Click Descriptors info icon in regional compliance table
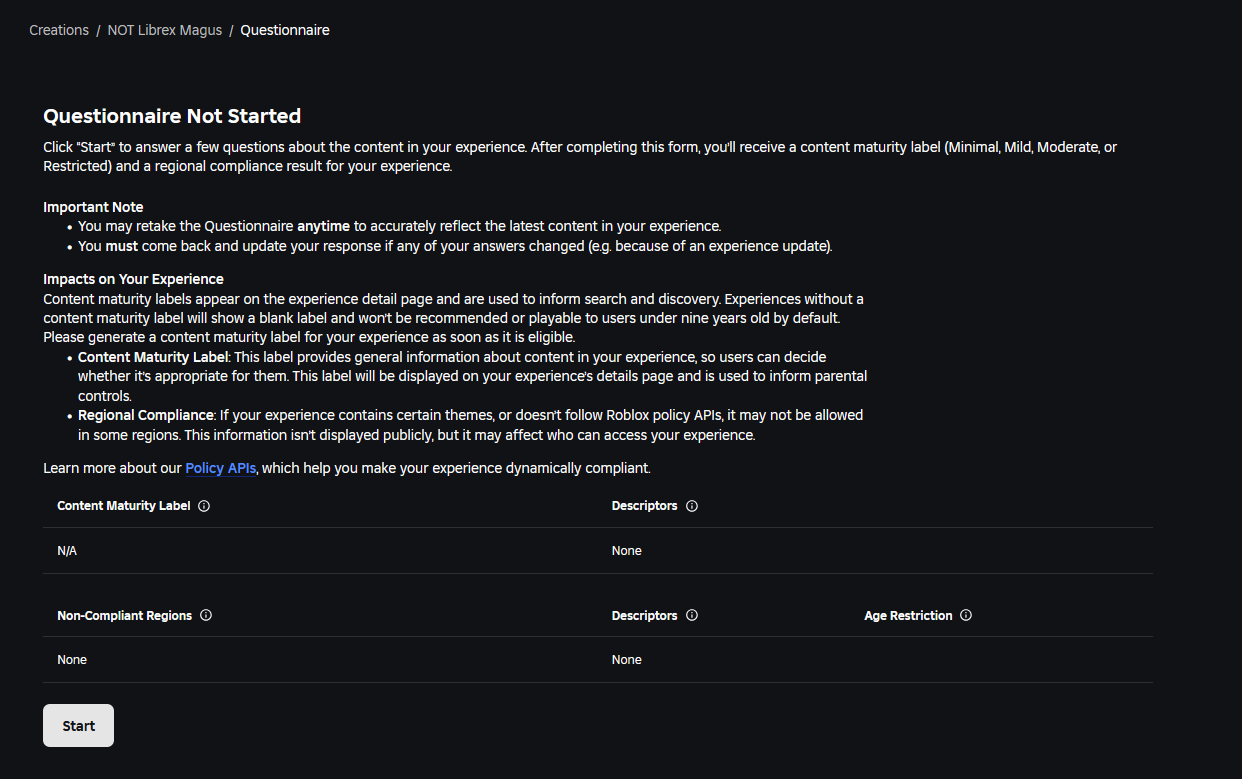This screenshot has height=779, width=1242. pos(692,615)
